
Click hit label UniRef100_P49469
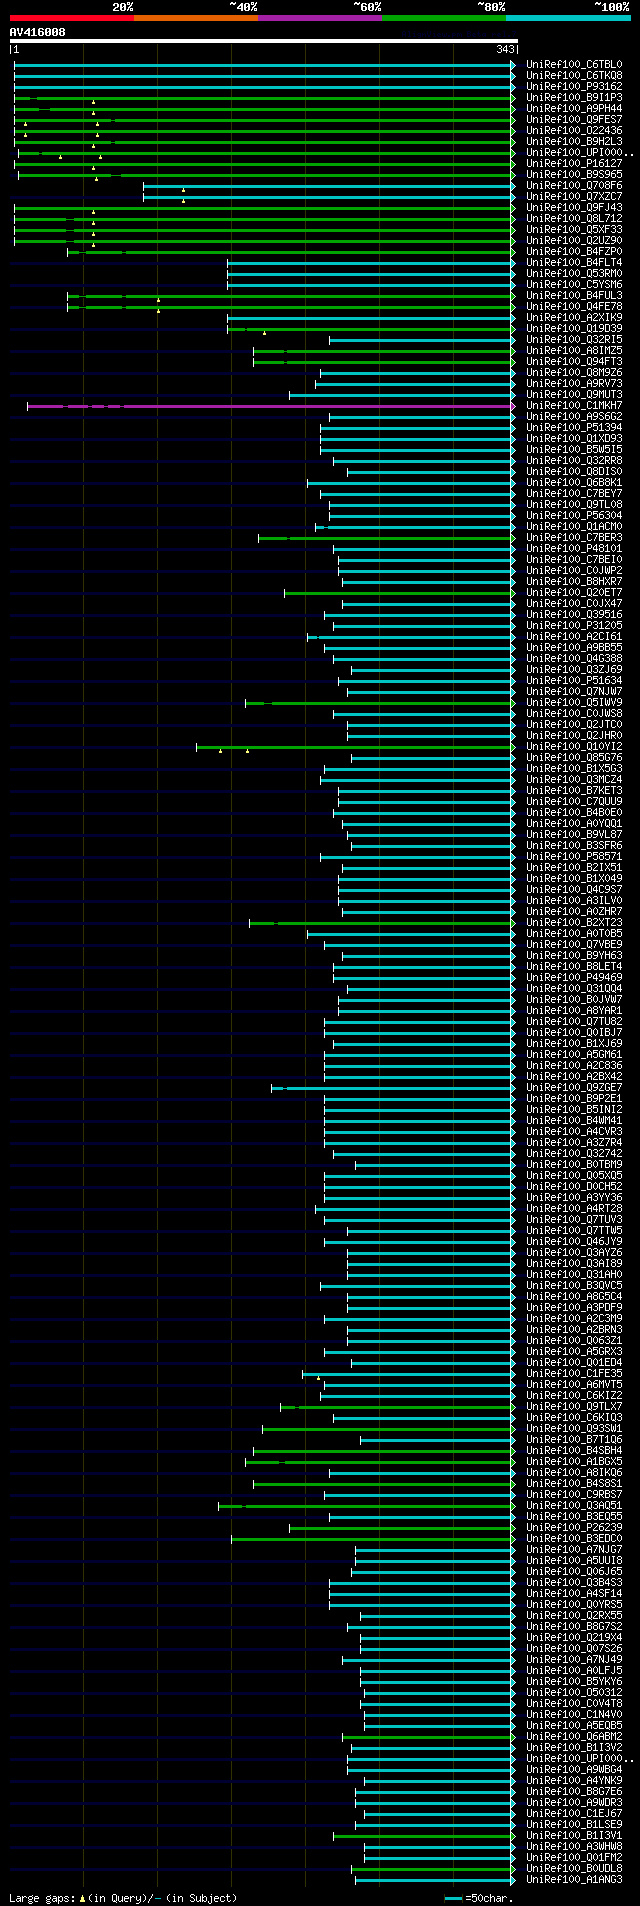point(574,978)
